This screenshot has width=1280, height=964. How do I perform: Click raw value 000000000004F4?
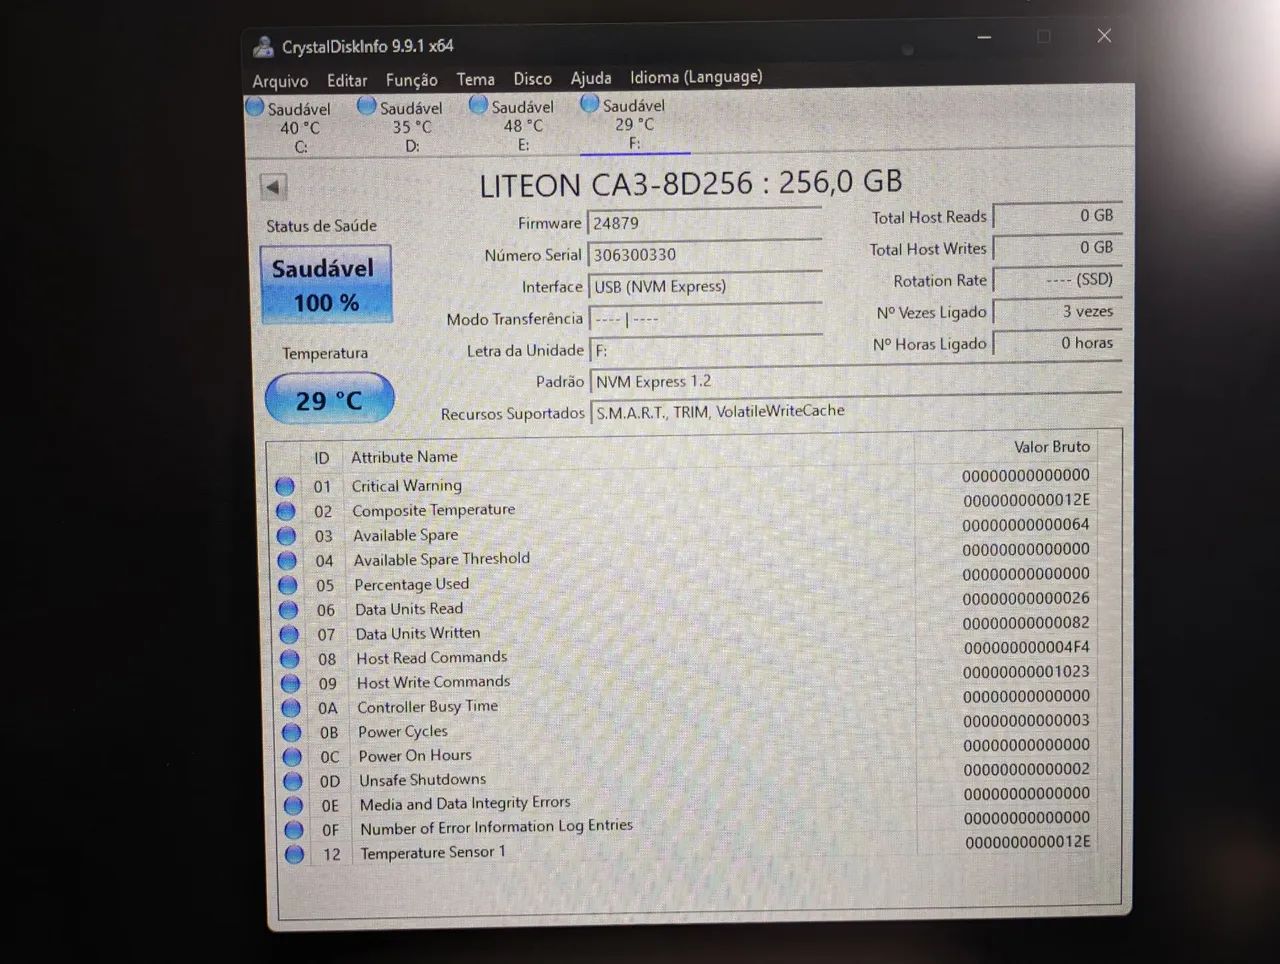1026,647
